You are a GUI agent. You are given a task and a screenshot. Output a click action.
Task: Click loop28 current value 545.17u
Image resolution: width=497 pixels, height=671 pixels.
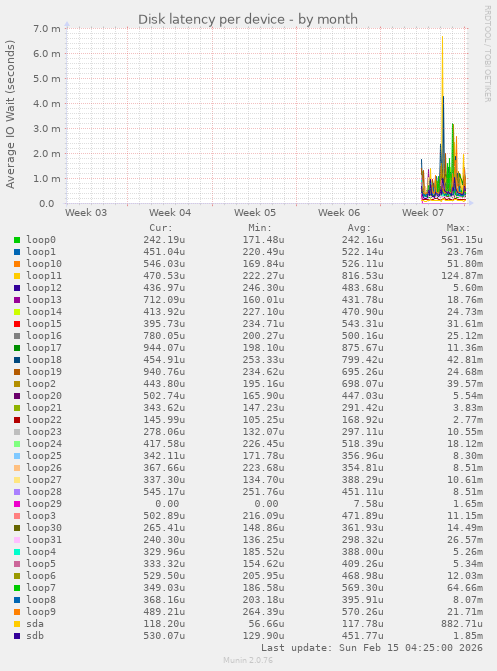164,491
